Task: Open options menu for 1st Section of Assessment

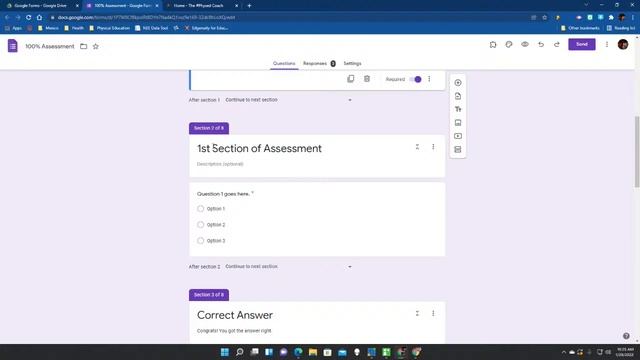Action: click(x=433, y=147)
